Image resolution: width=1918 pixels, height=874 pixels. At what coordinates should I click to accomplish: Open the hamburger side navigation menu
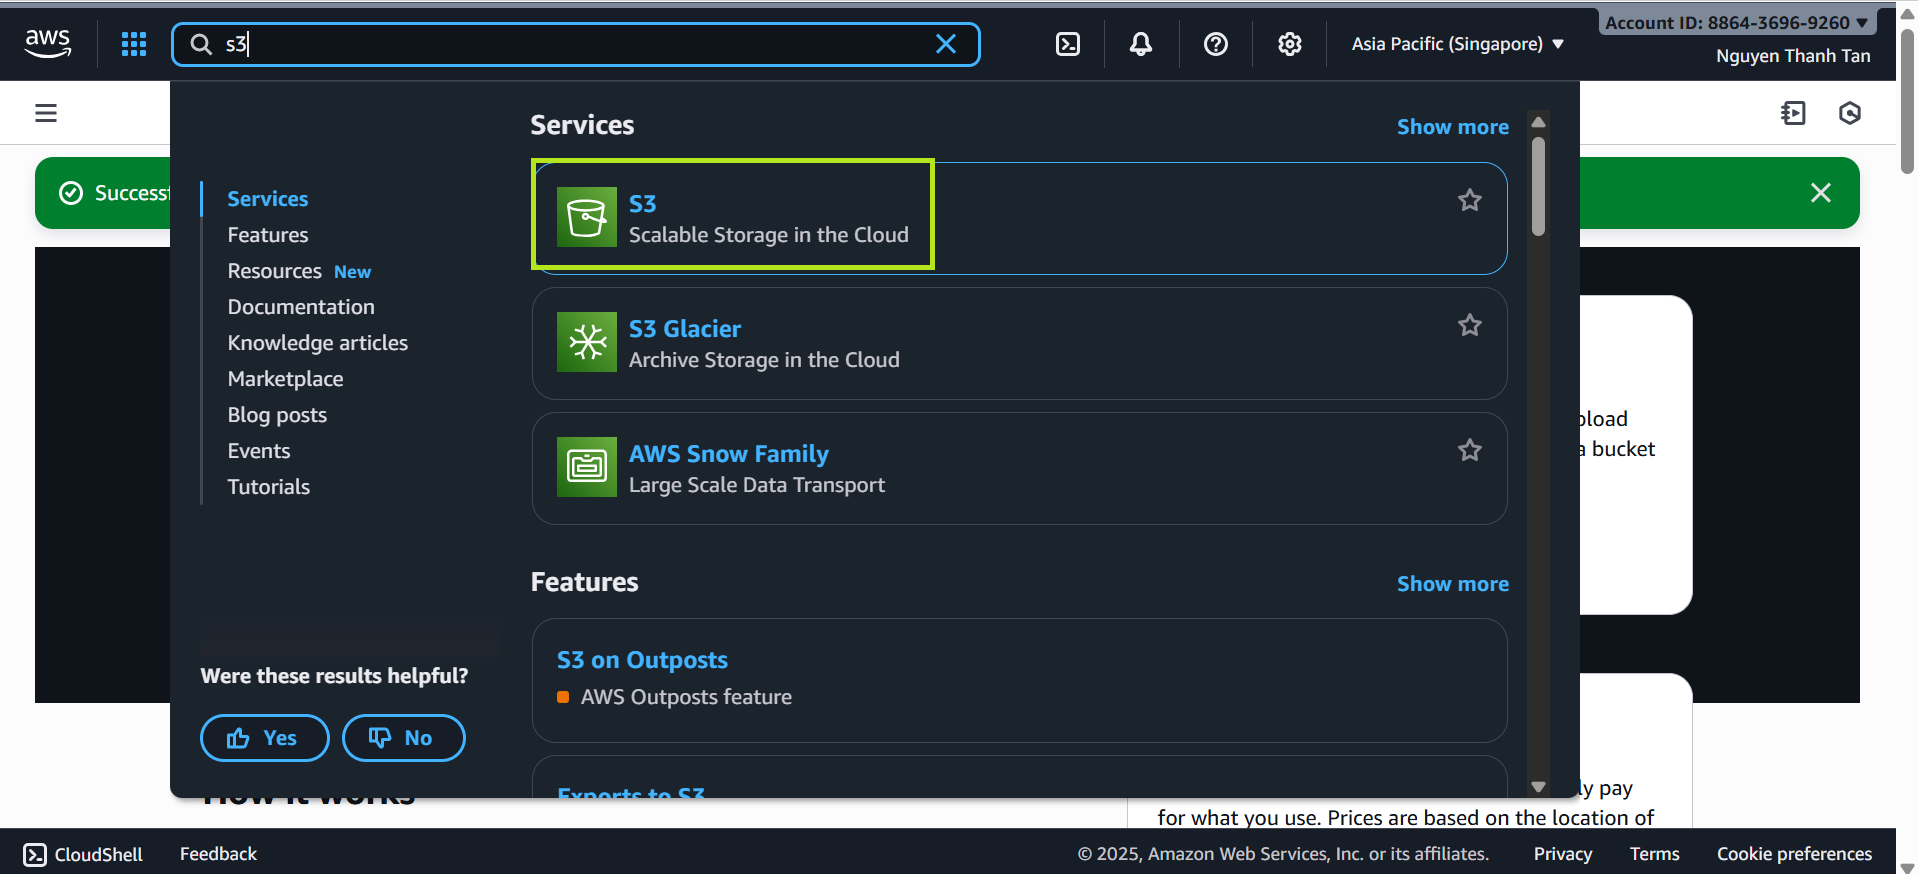[x=46, y=113]
